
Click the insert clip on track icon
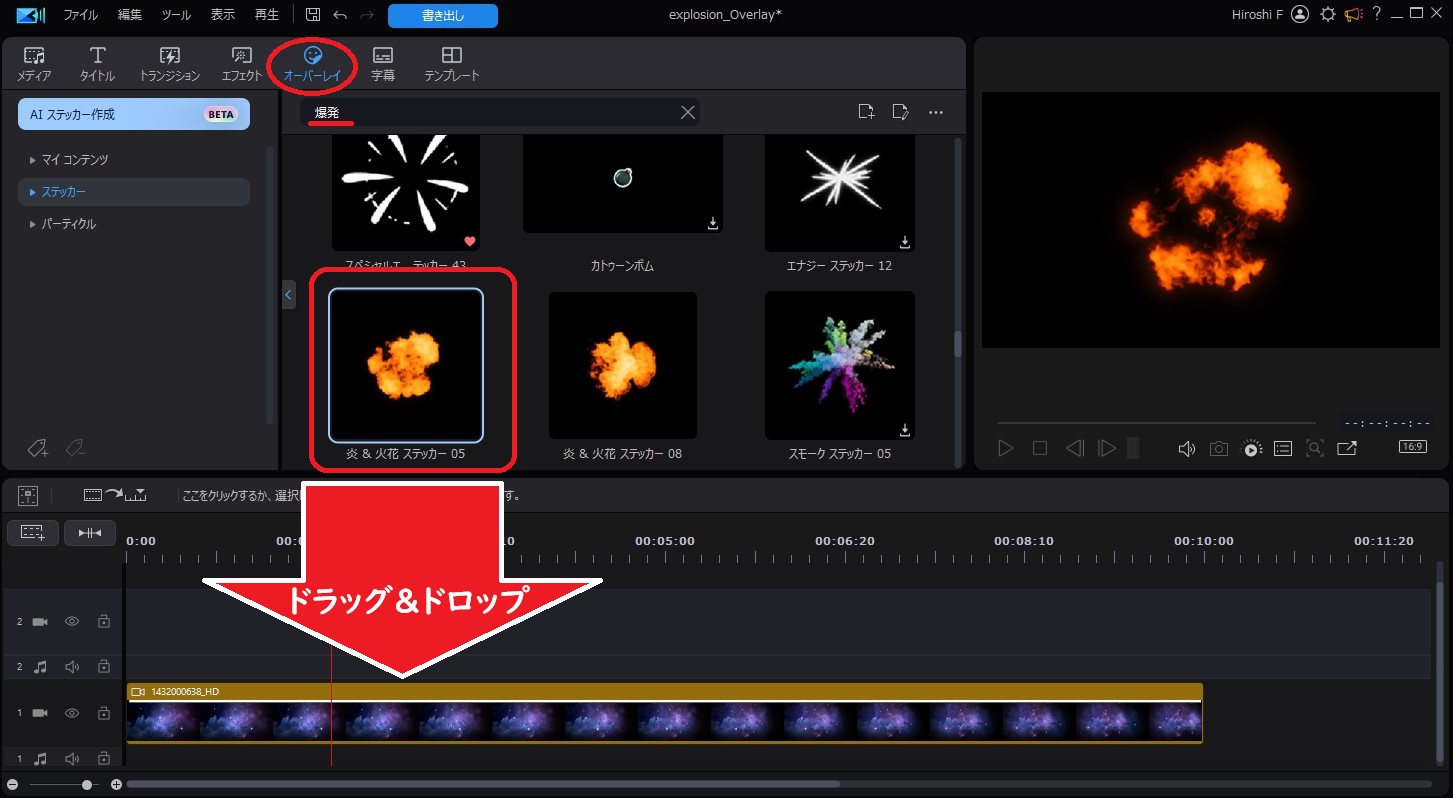pyautogui.click(x=115, y=494)
